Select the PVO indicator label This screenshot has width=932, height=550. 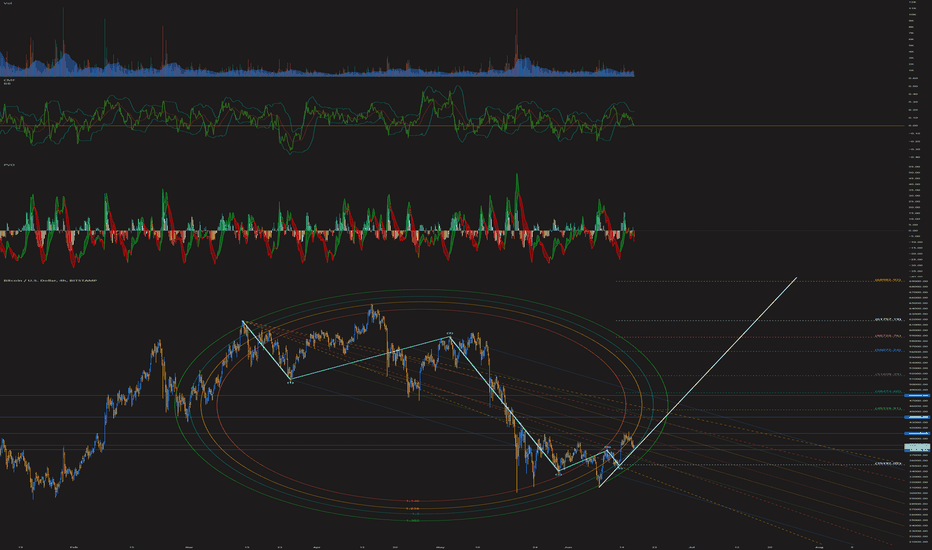[x=9, y=165]
